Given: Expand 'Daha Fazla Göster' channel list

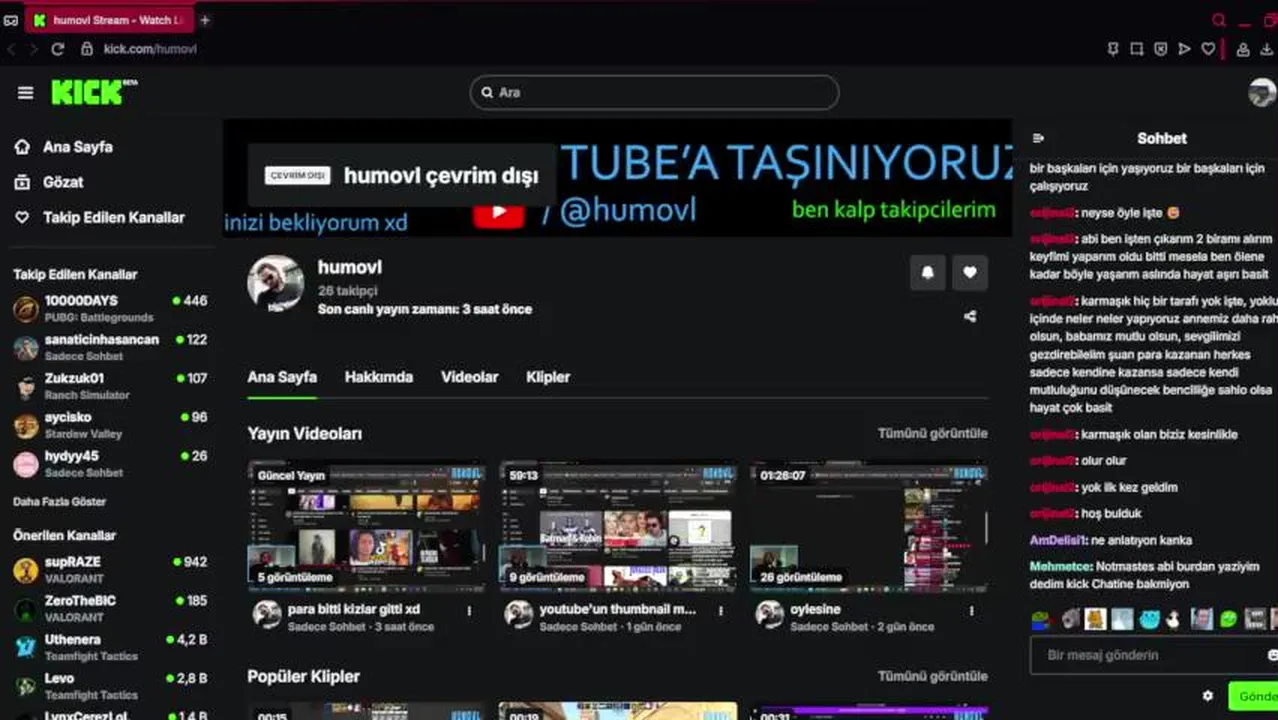Looking at the screenshot, I should (60, 502).
